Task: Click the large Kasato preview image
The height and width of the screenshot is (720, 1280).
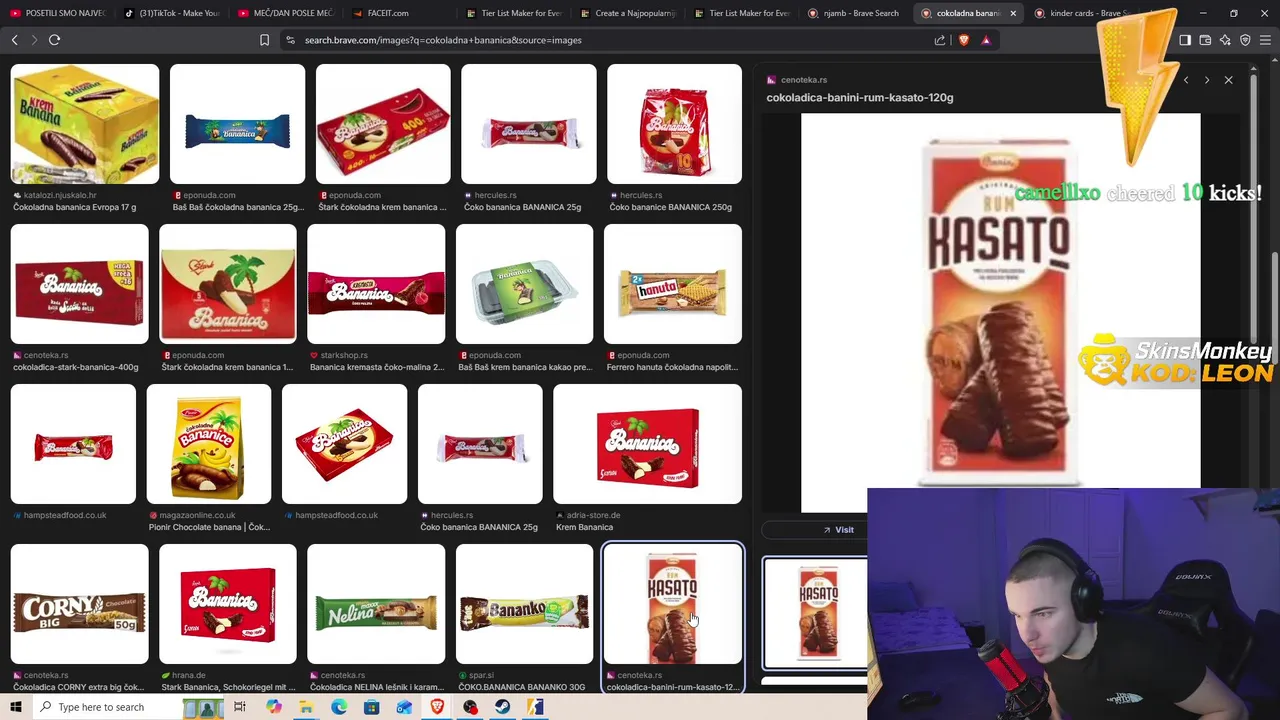Action: [x=1000, y=312]
